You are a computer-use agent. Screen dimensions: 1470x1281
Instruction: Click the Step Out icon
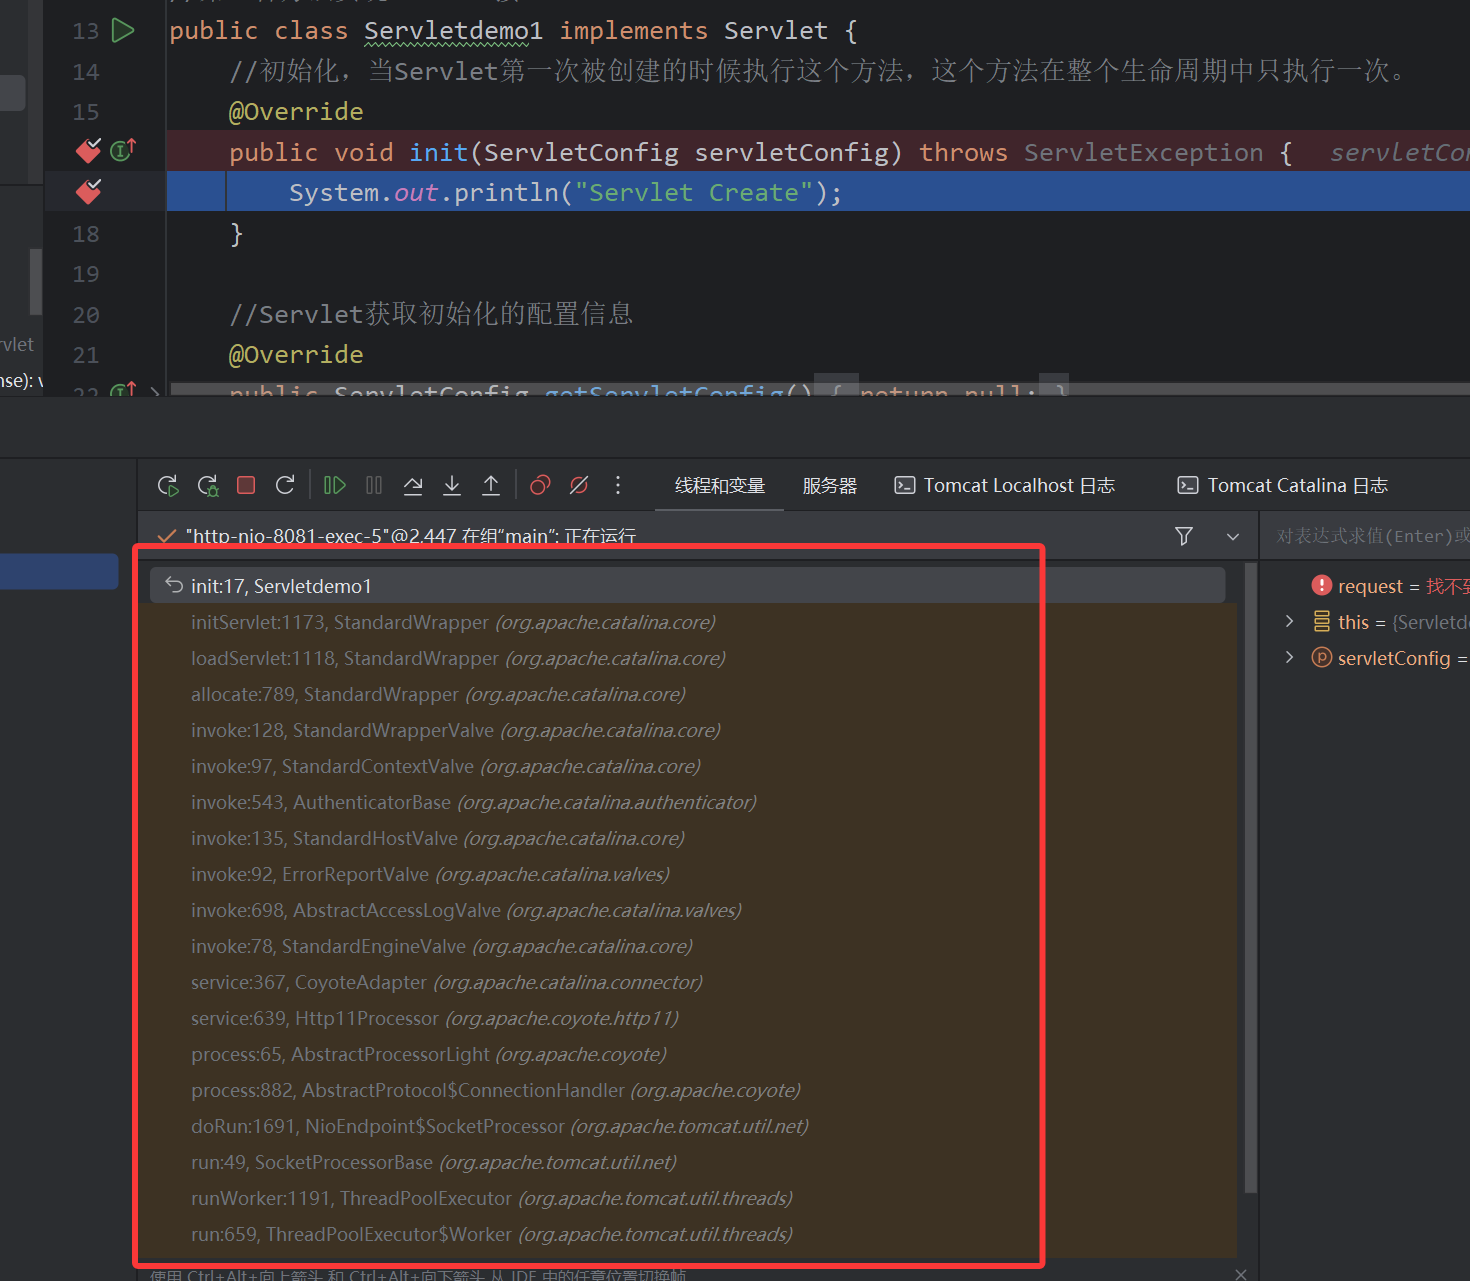coord(491,485)
